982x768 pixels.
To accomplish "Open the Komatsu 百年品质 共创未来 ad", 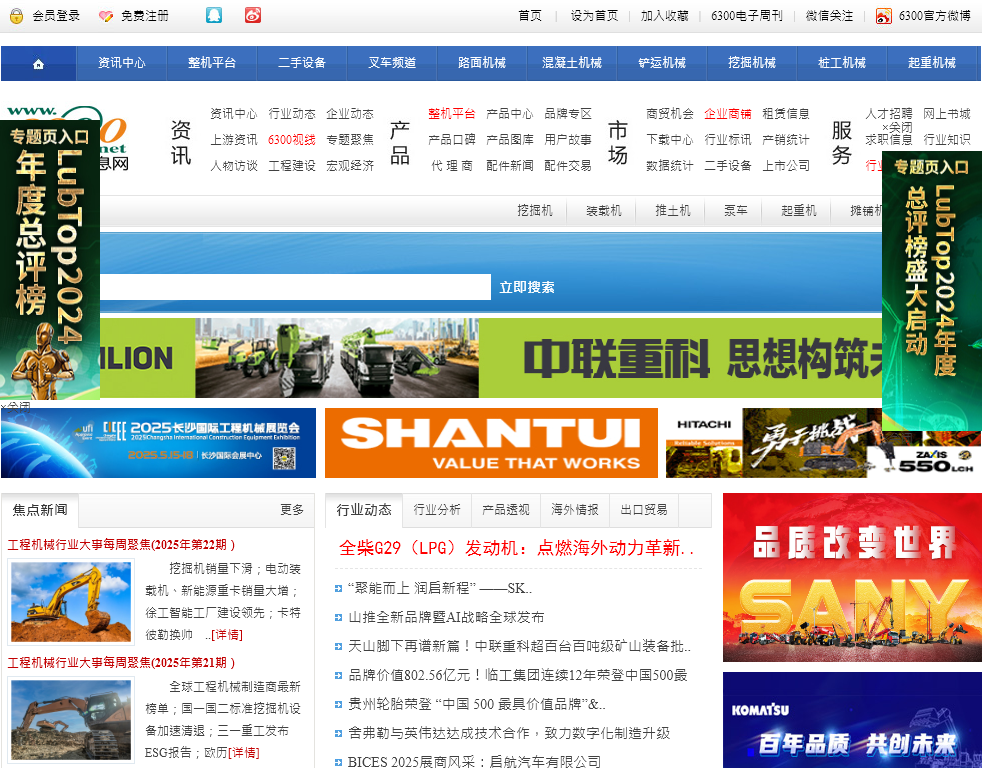I will click(852, 720).
